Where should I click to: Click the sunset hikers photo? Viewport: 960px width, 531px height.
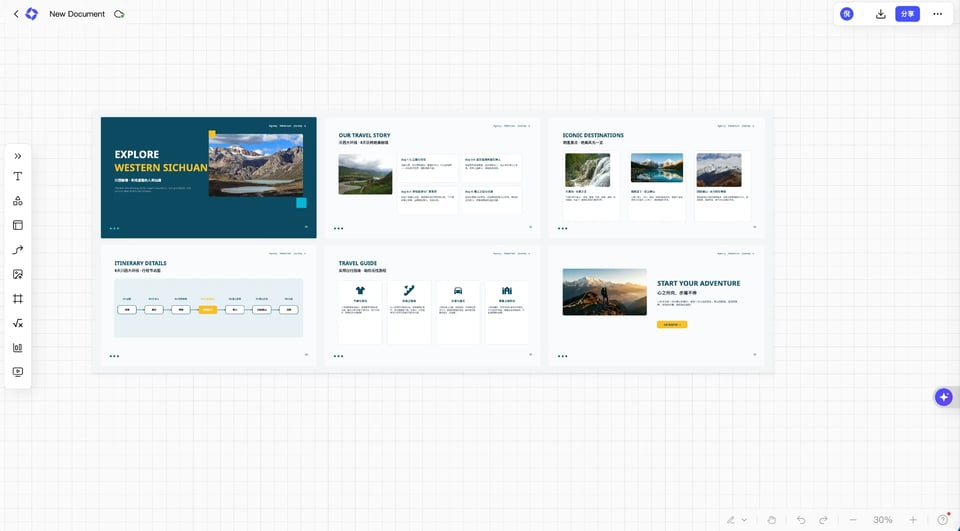[604, 292]
